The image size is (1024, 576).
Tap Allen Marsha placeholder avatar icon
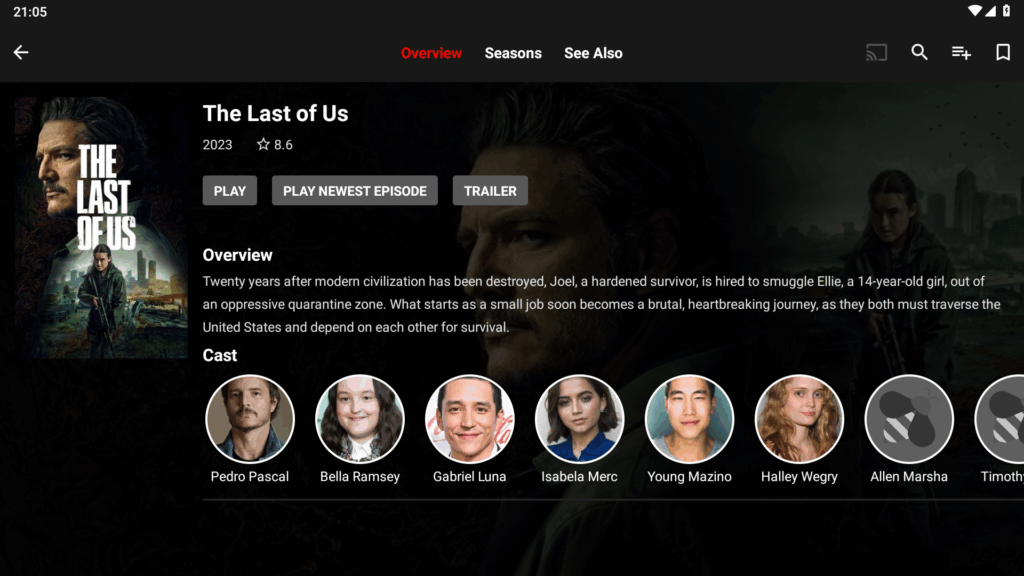pos(908,419)
